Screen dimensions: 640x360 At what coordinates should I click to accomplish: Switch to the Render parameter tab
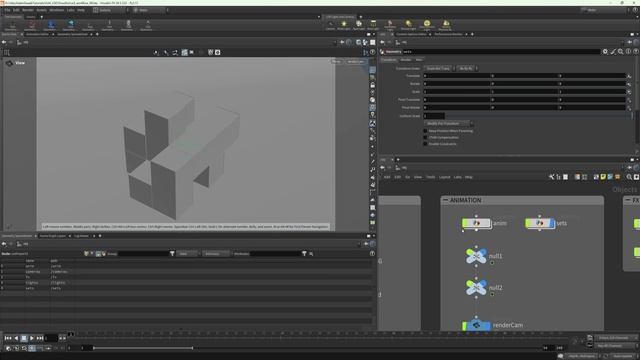point(406,60)
